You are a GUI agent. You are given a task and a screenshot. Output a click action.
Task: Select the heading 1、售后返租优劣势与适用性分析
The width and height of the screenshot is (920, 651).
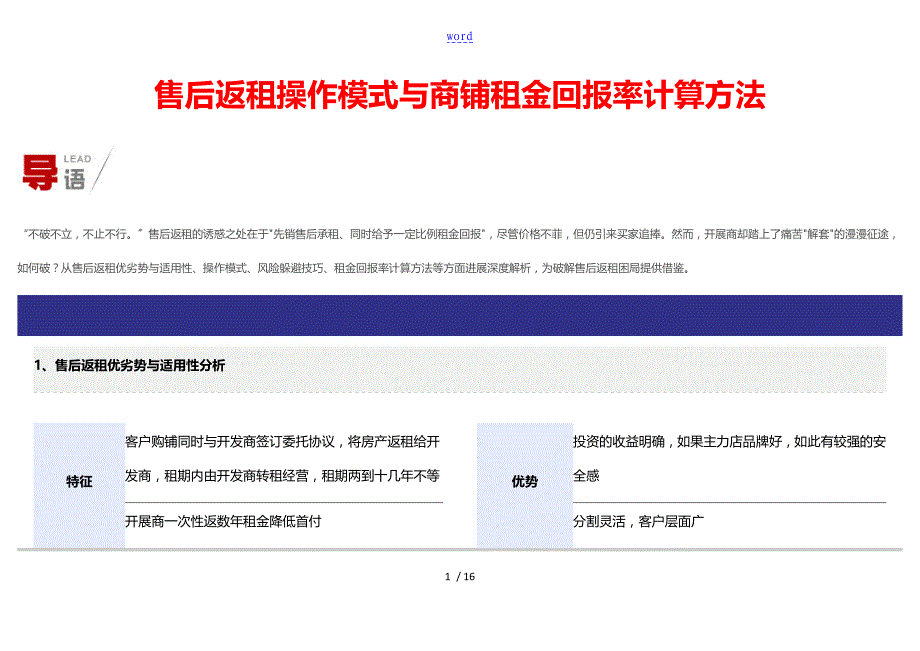tap(130, 366)
